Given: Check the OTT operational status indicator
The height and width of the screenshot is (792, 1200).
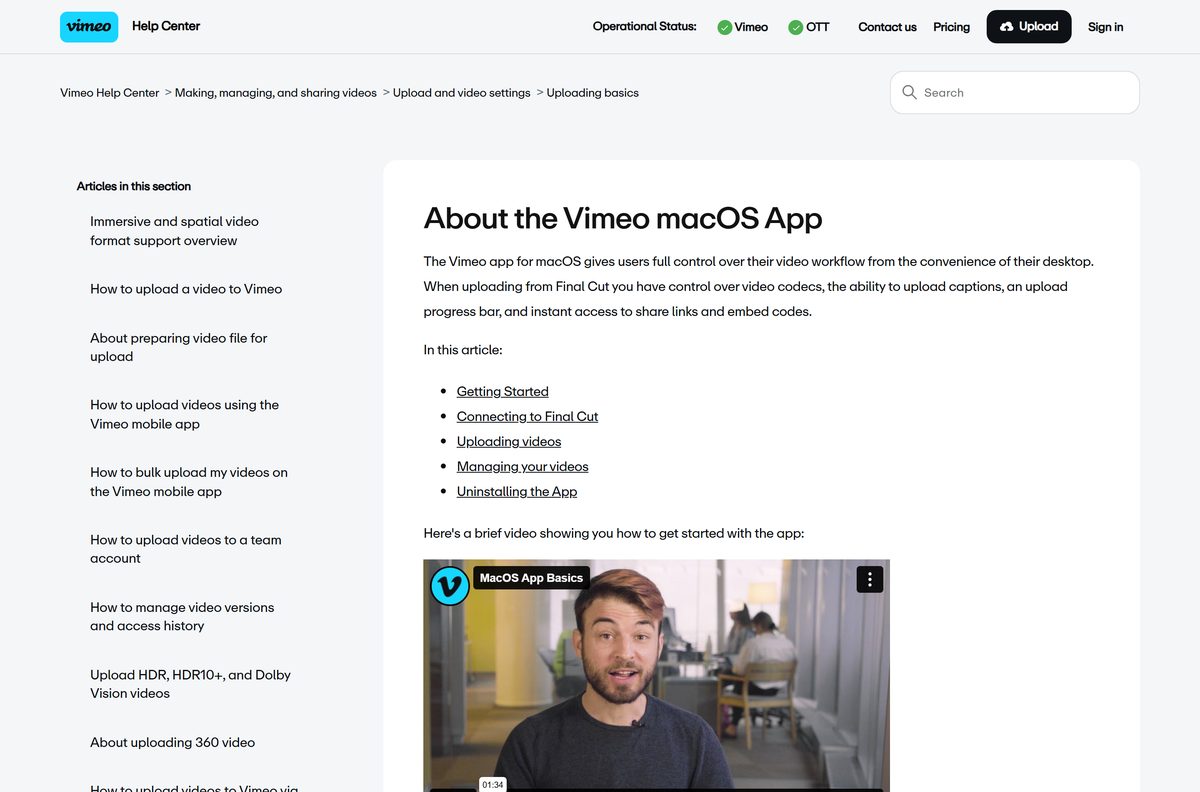Looking at the screenshot, I should [808, 27].
